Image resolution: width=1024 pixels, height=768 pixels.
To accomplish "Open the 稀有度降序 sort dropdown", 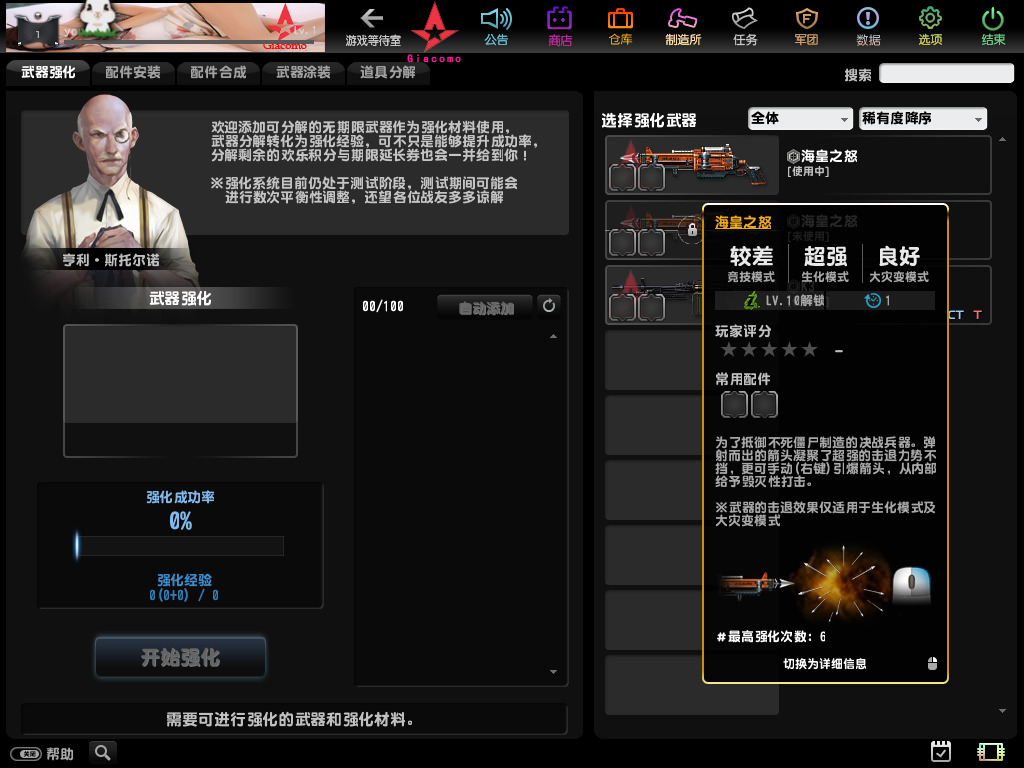I will coord(922,119).
